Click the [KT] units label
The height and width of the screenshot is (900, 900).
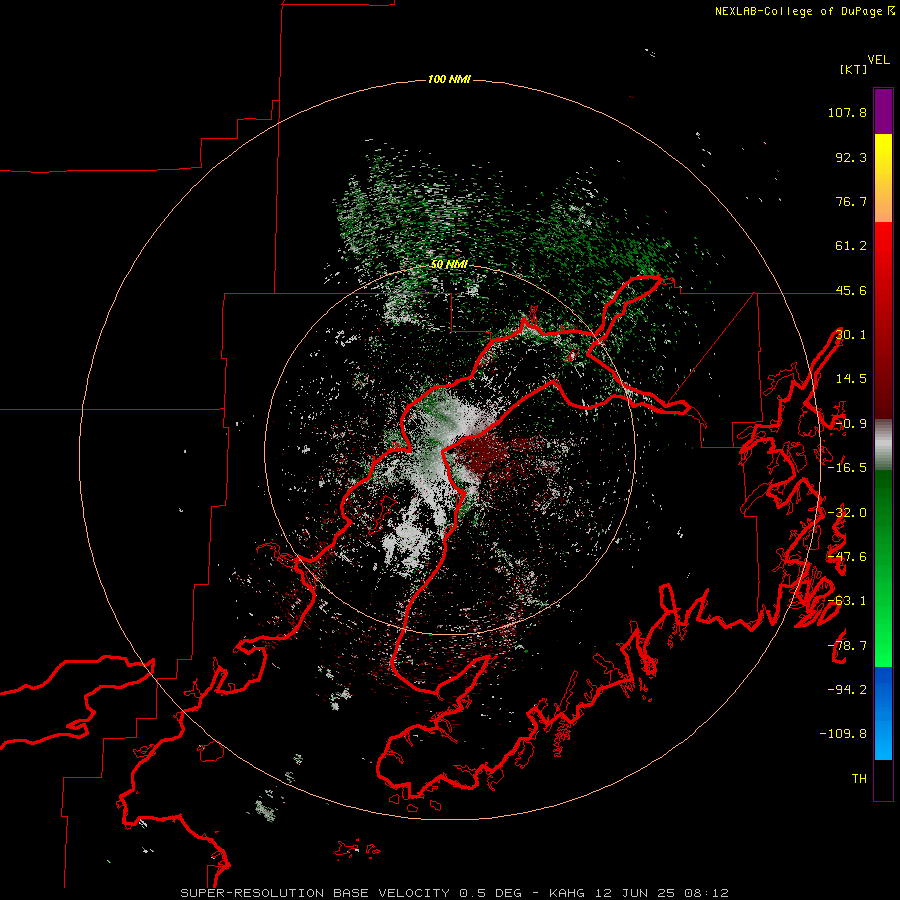point(853,69)
